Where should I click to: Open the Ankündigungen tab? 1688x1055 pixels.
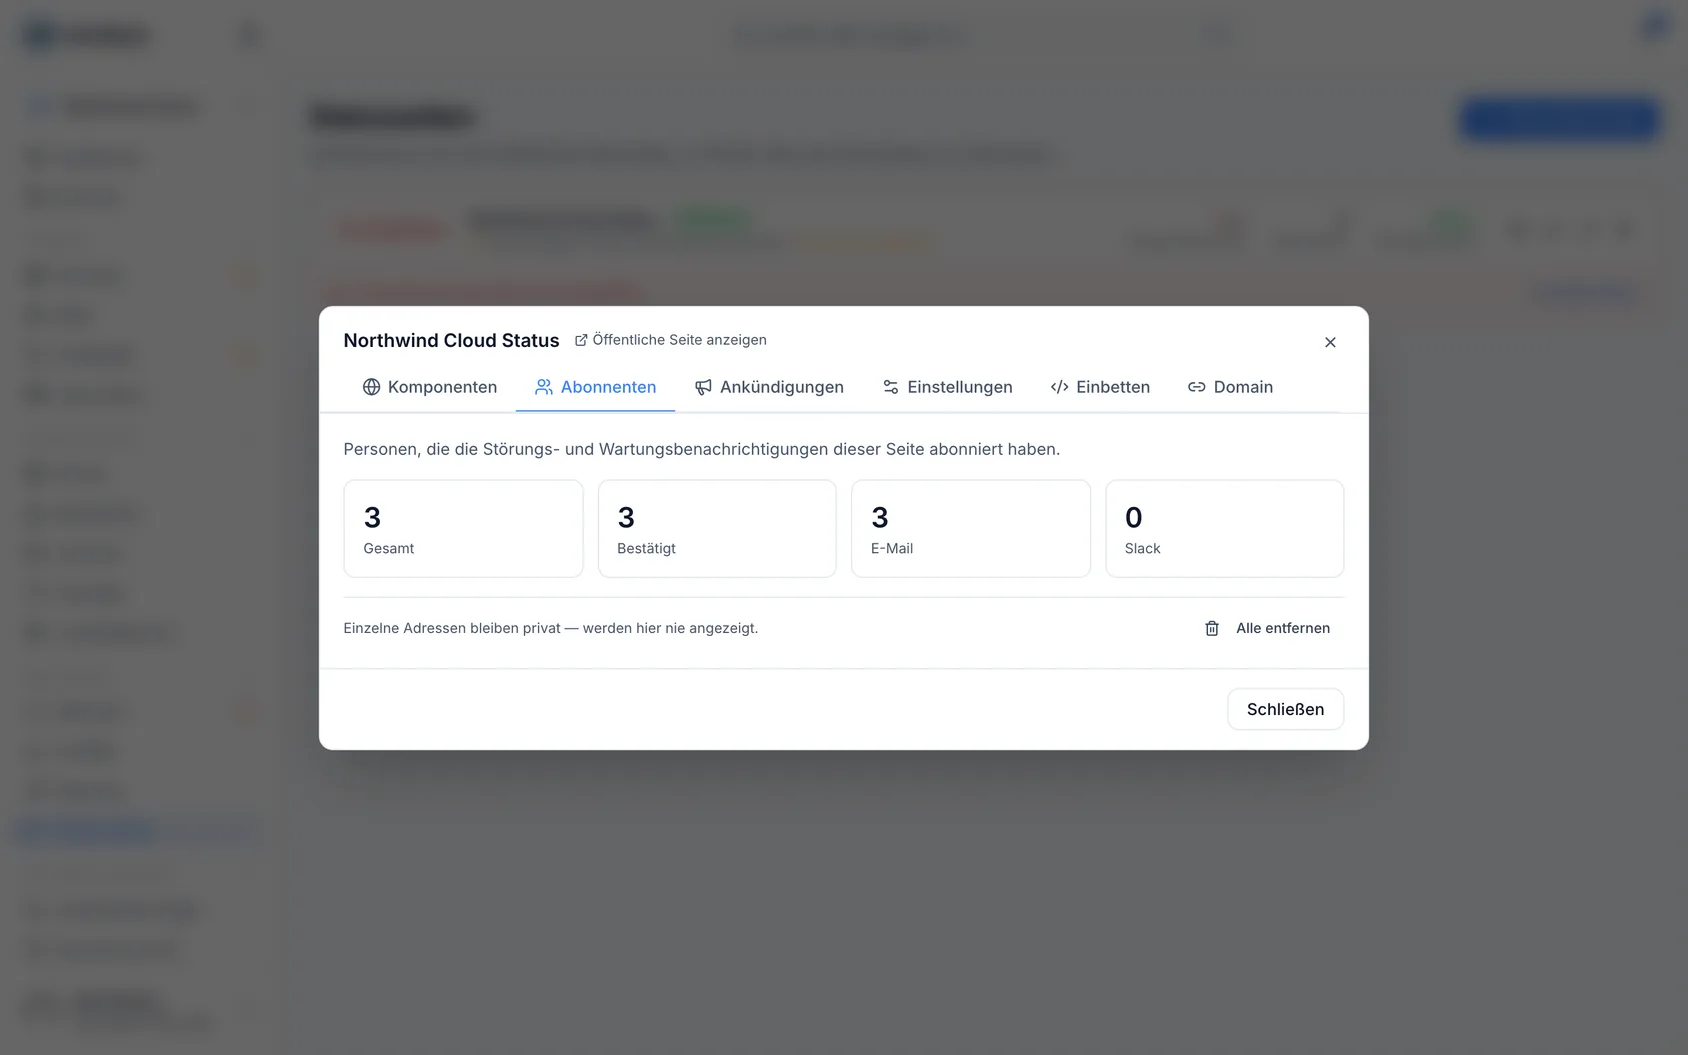coord(769,387)
